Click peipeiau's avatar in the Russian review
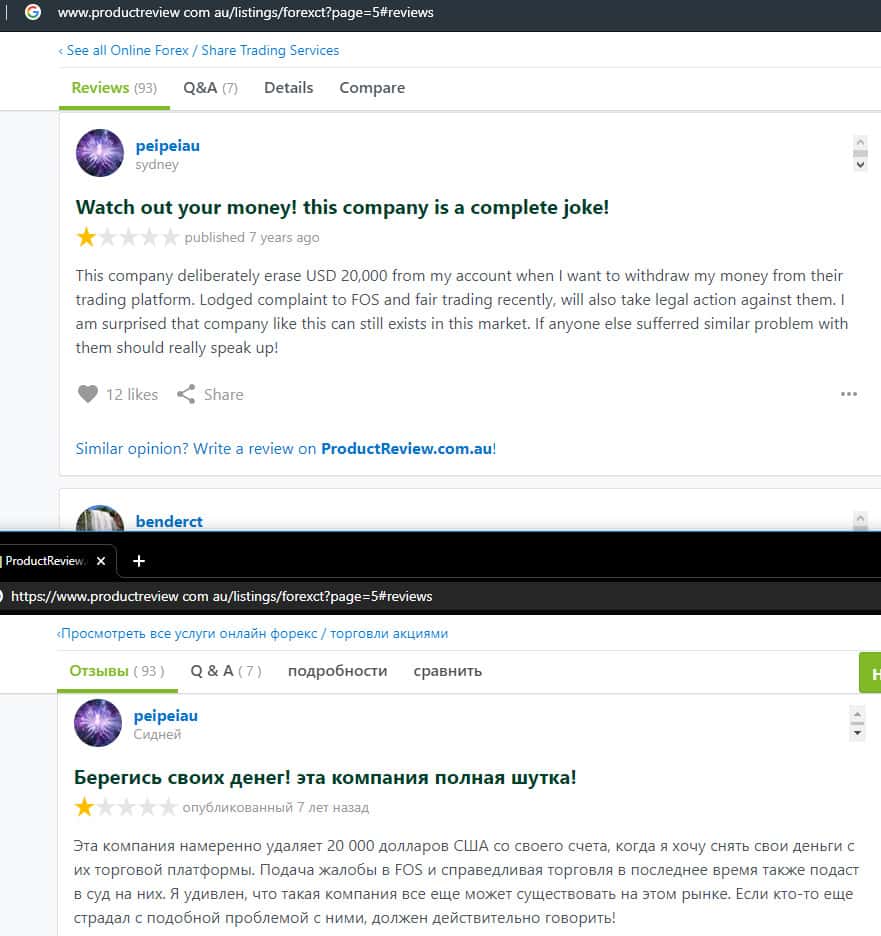Screen dimensions: 881x936 coord(98,723)
